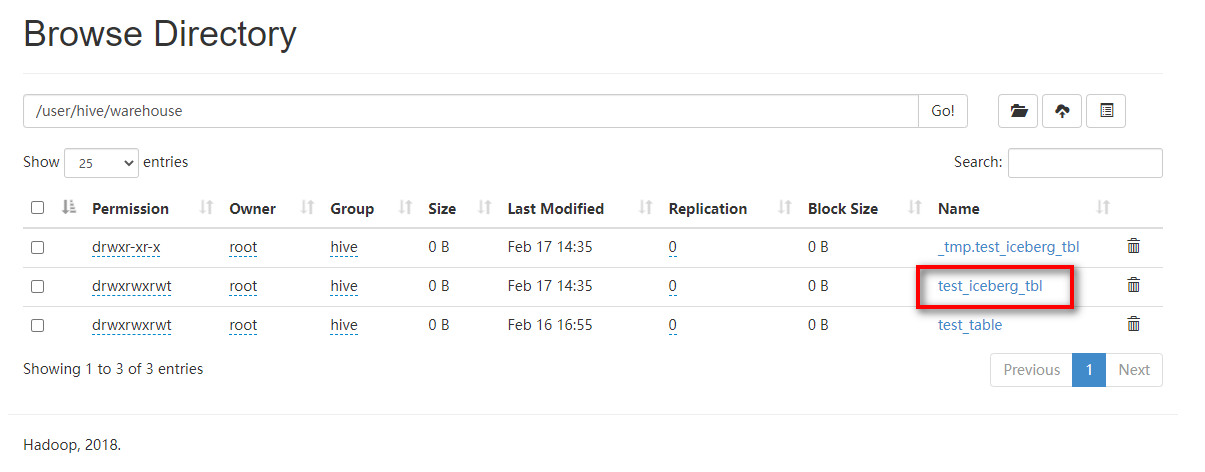
Task: Click the upload files cloud icon
Action: tap(1062, 111)
